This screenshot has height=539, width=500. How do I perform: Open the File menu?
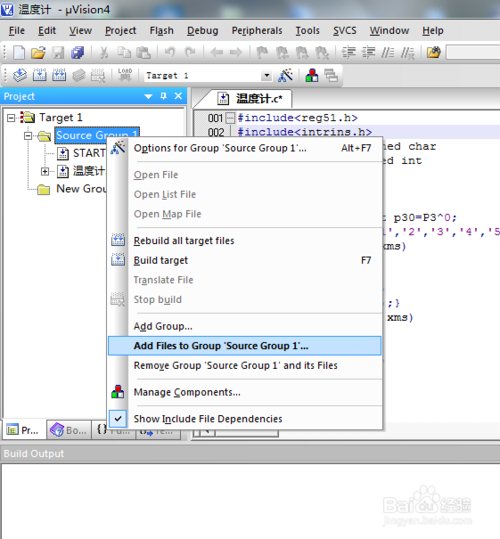(16, 31)
